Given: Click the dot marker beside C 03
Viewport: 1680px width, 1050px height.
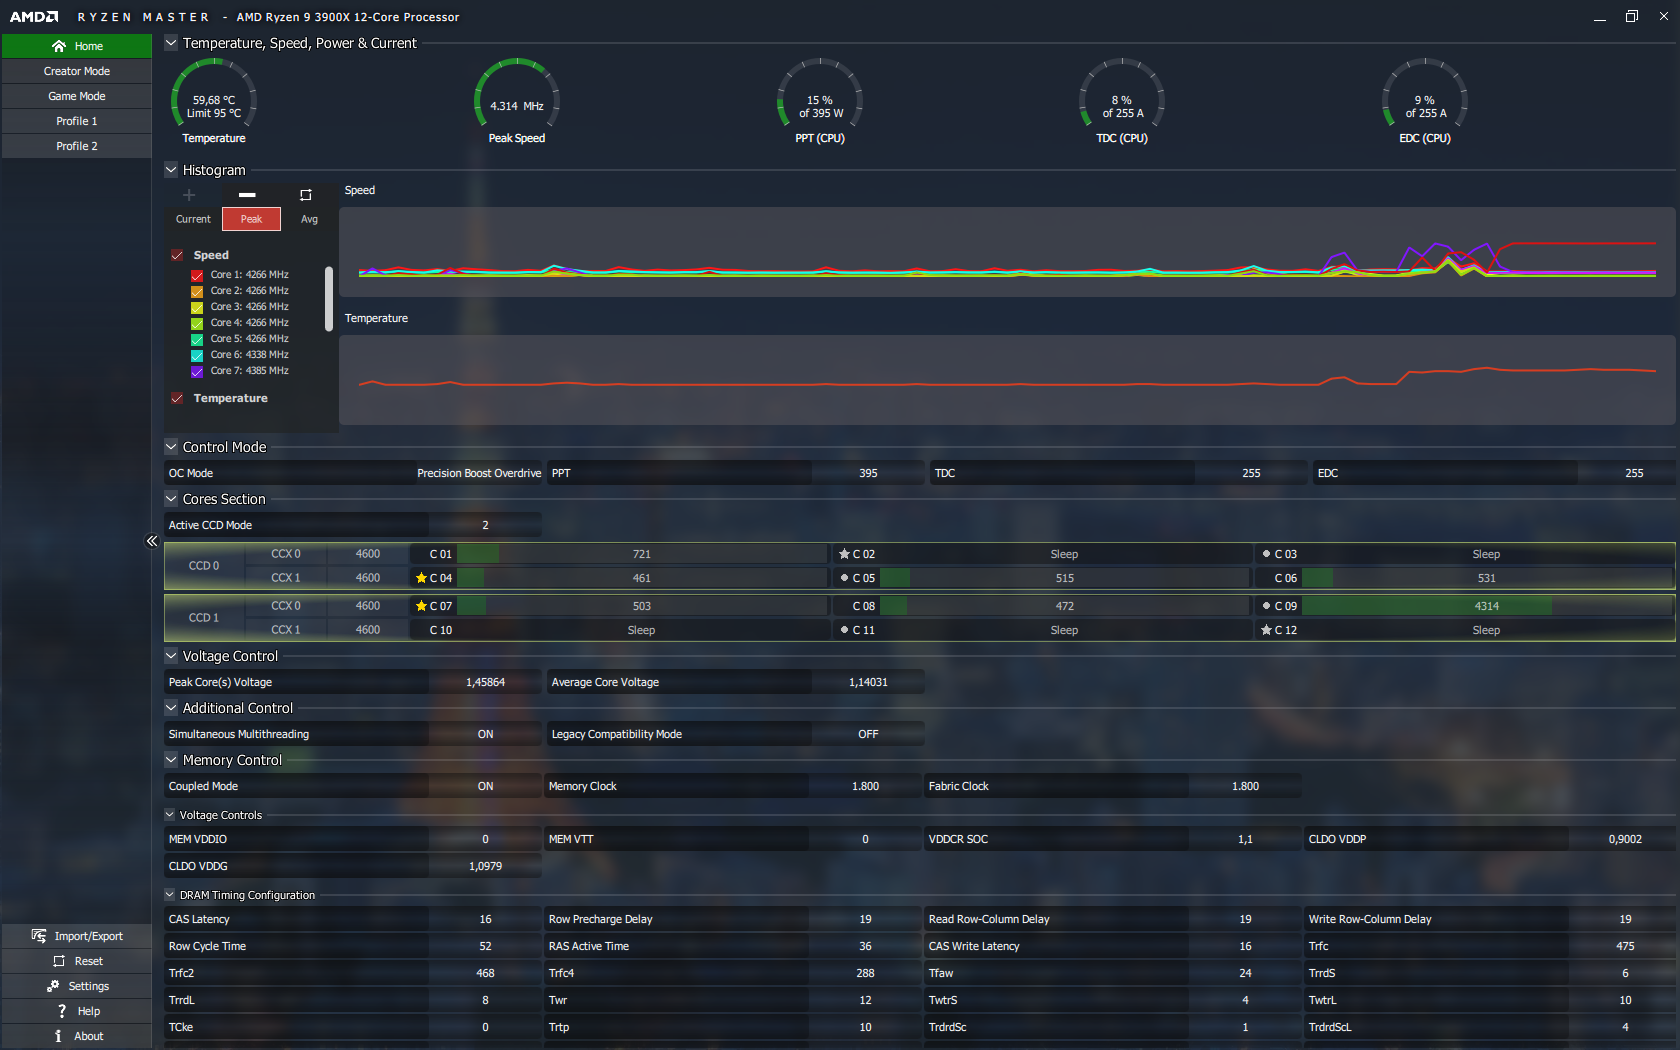Looking at the screenshot, I should [x=1267, y=554].
